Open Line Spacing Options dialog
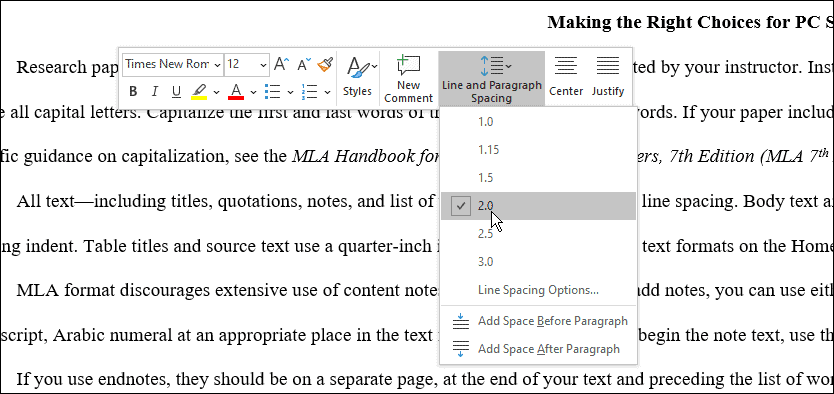Screen dimensions: 834x394 coord(538,290)
